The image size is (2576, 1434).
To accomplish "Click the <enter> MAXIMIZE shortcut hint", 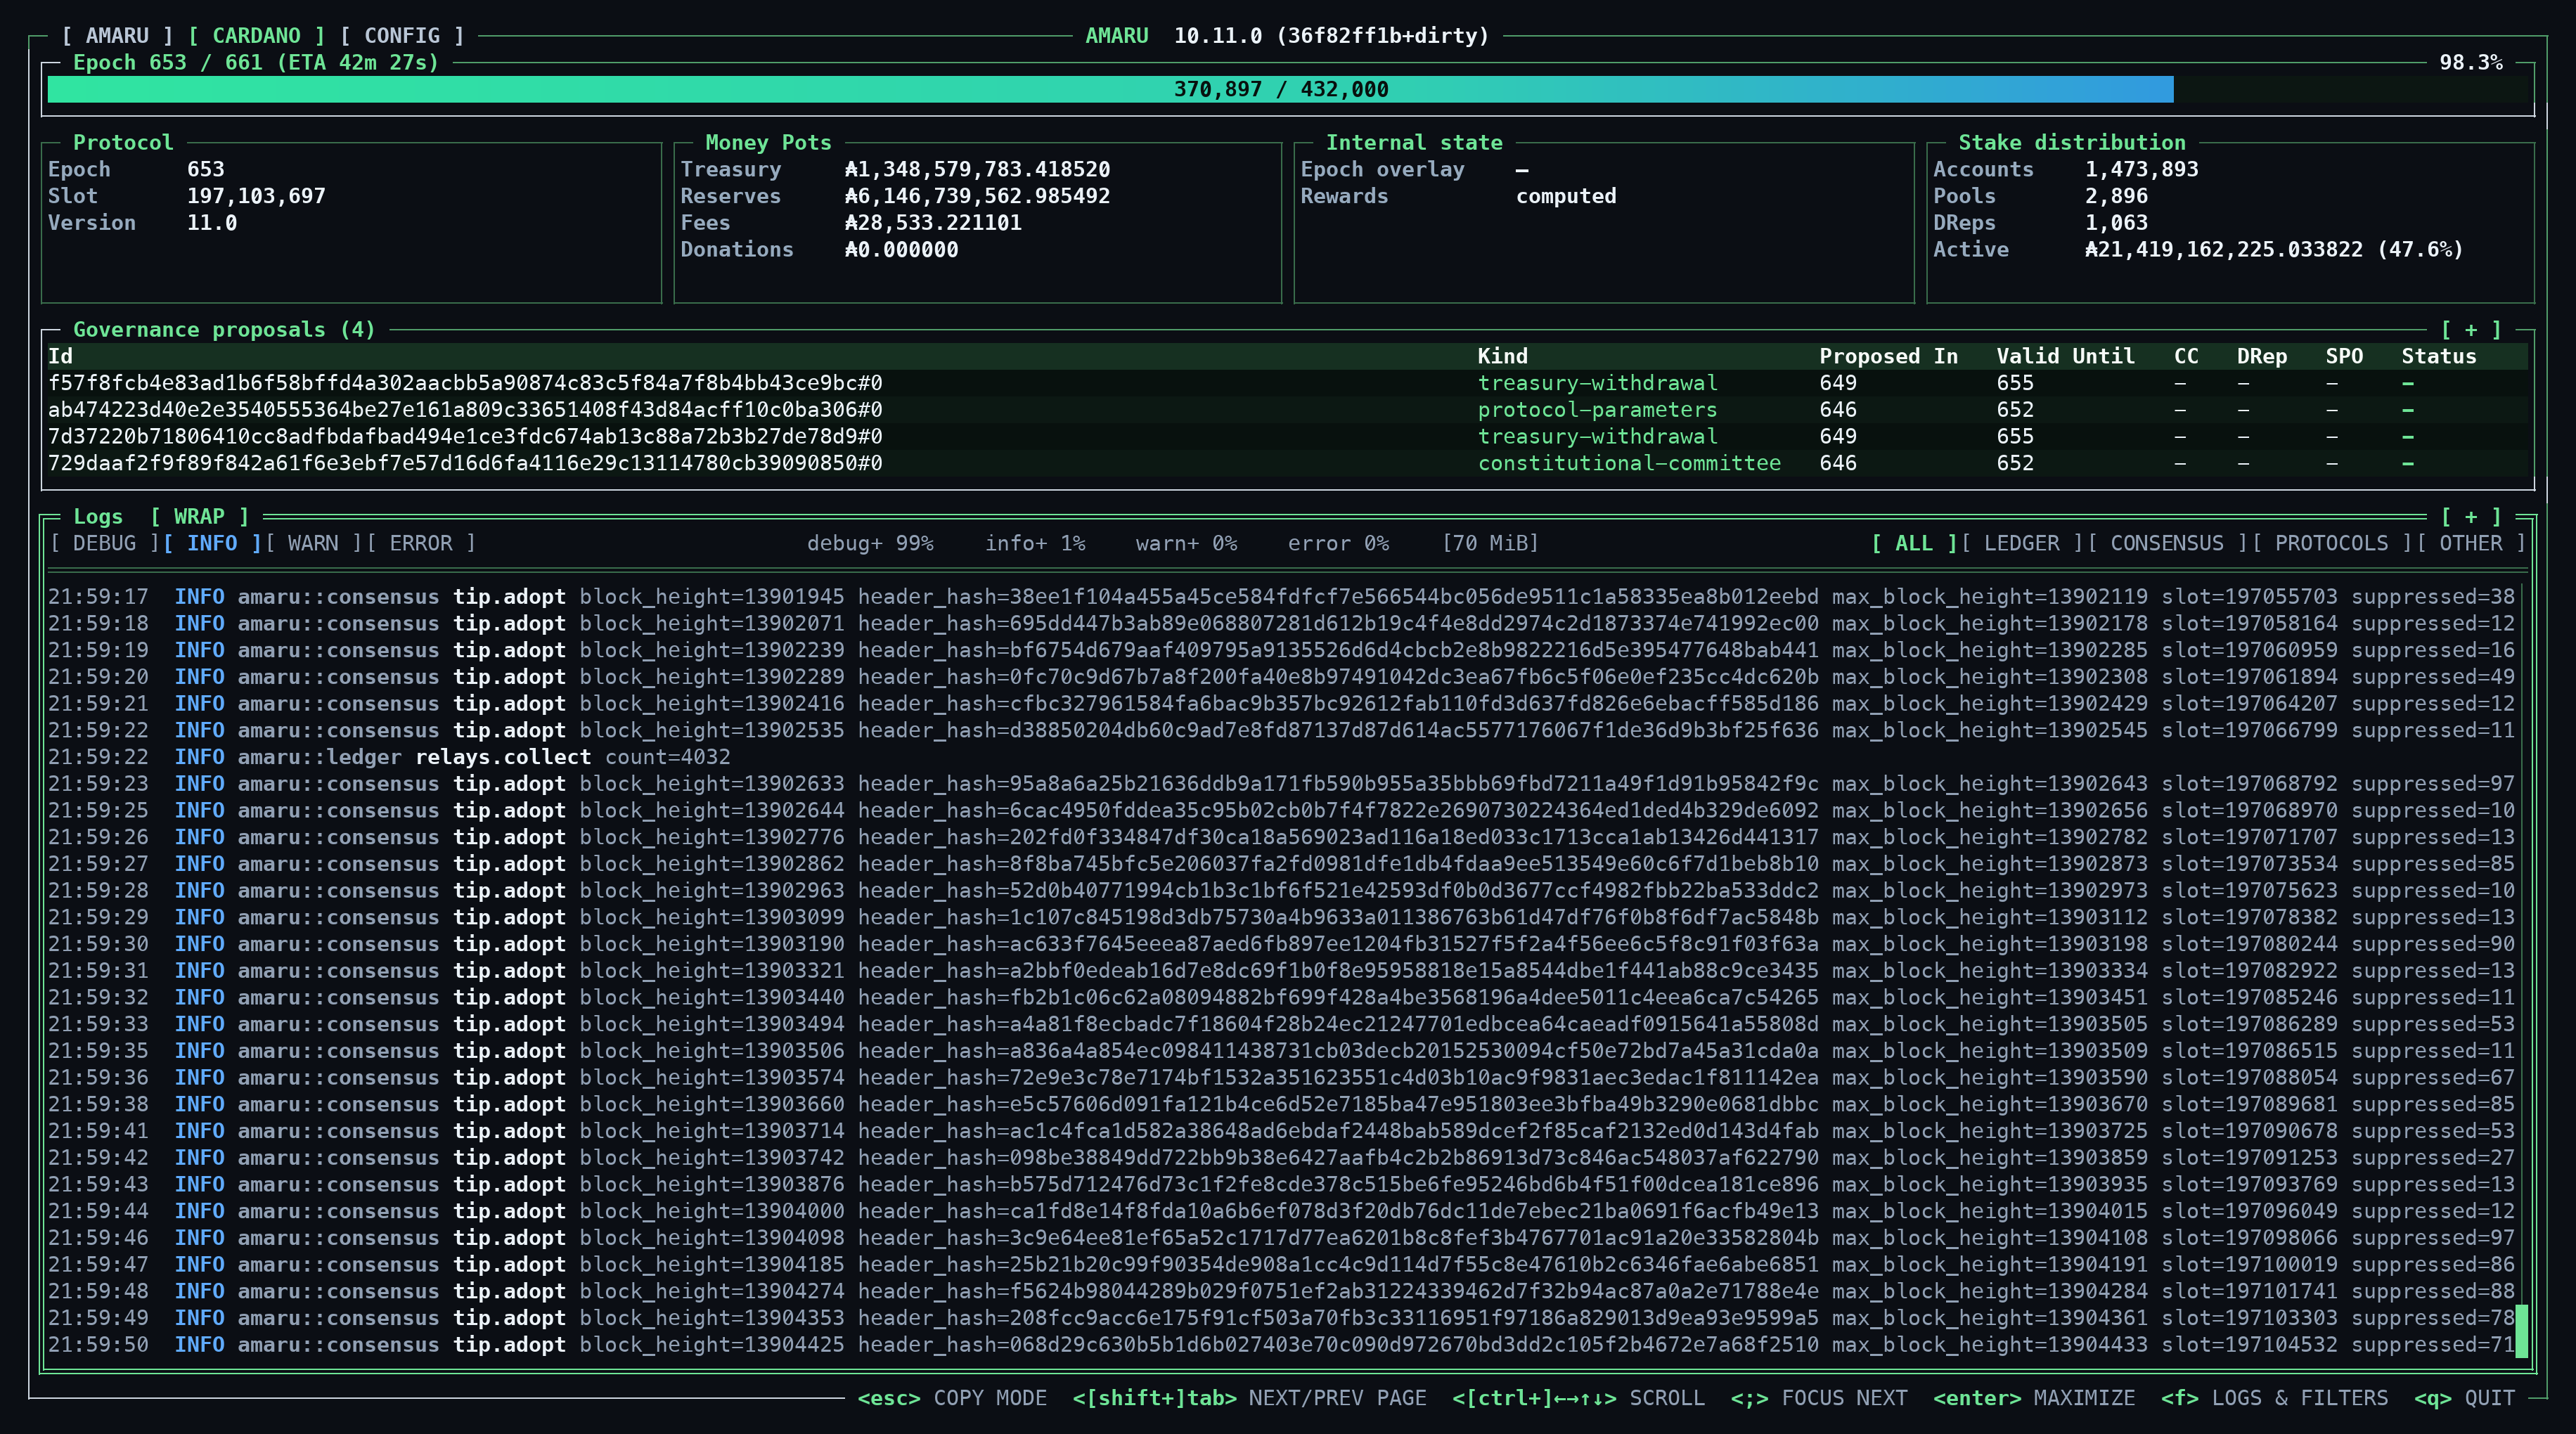I will point(2034,1398).
